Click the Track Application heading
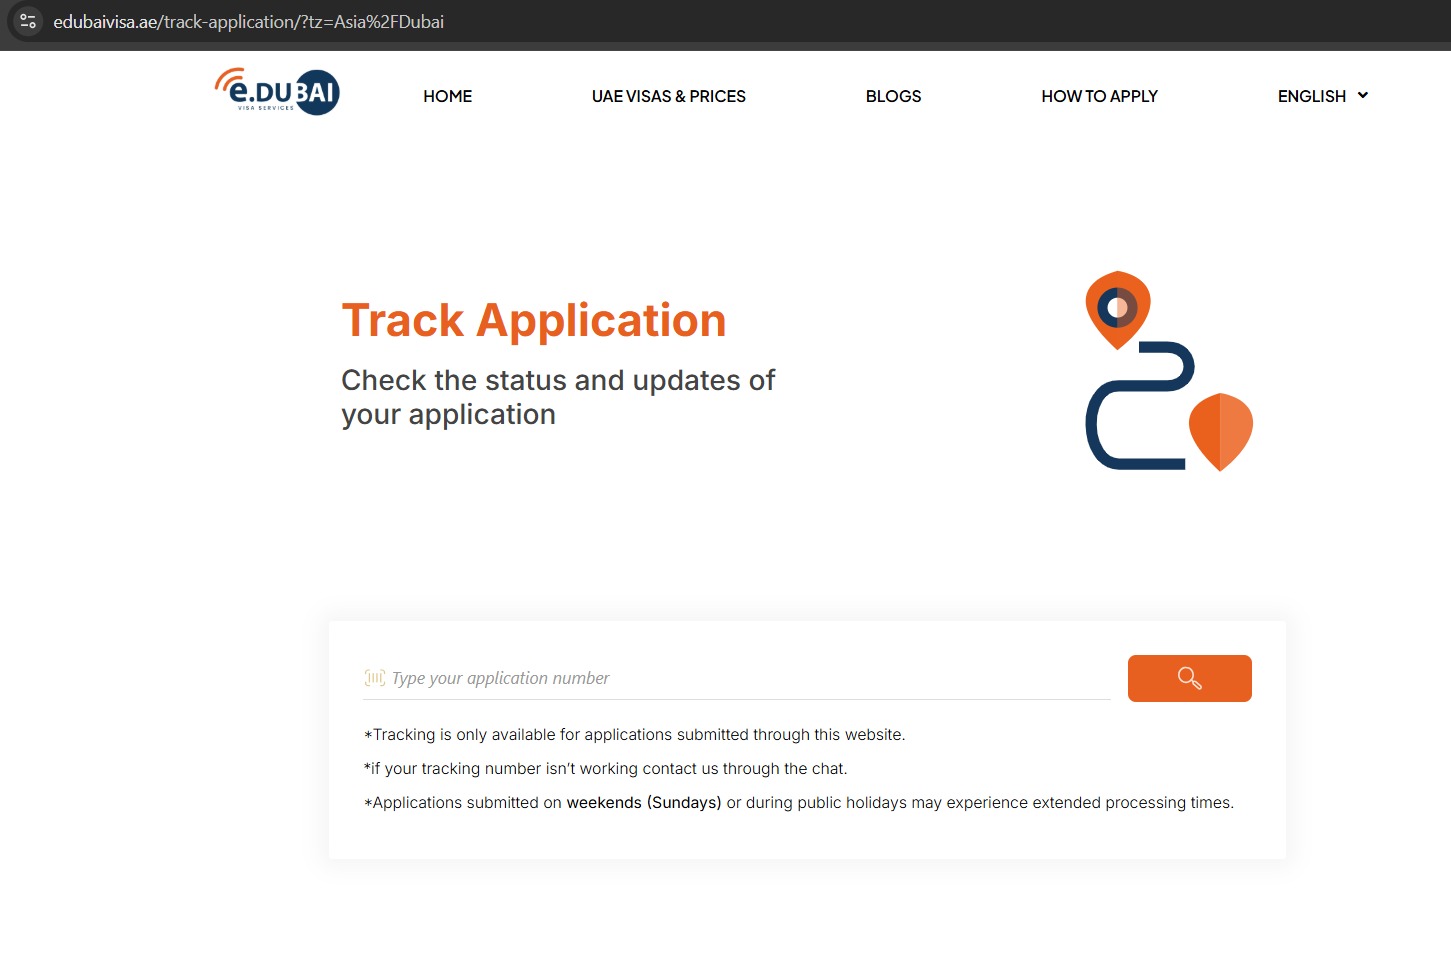Image resolution: width=1451 pixels, height=965 pixels. [x=533, y=320]
